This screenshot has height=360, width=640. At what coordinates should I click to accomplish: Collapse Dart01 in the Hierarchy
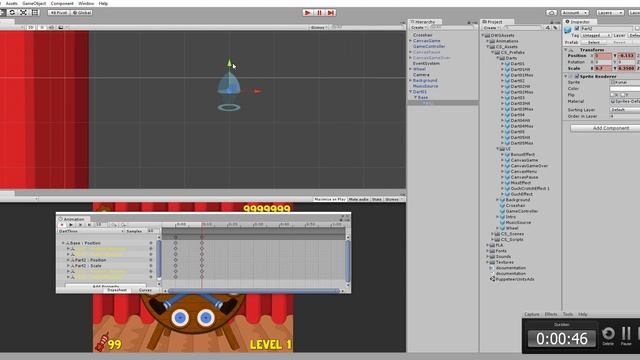tap(411, 92)
